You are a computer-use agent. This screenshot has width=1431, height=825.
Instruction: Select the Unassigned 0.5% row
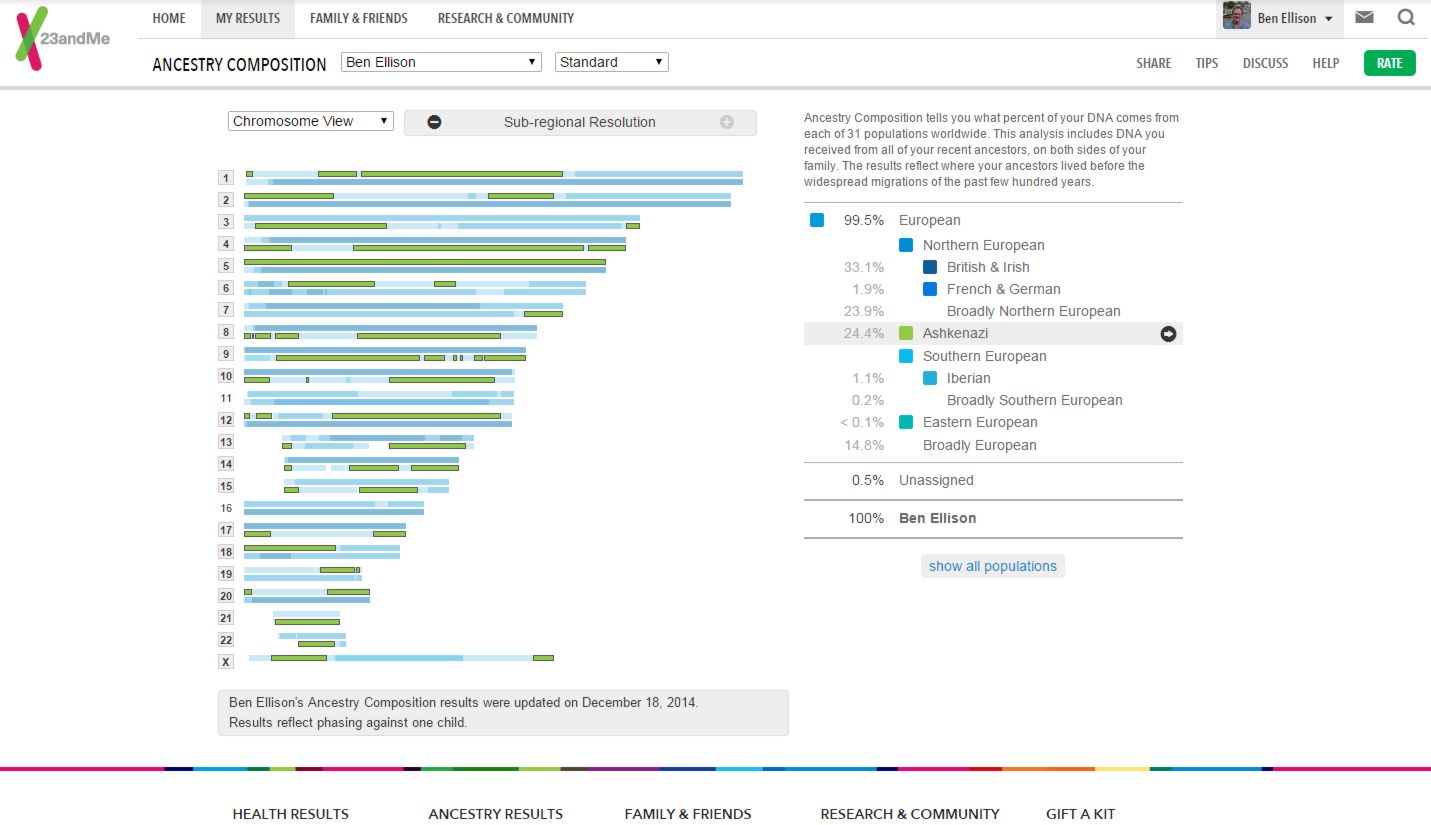[993, 480]
